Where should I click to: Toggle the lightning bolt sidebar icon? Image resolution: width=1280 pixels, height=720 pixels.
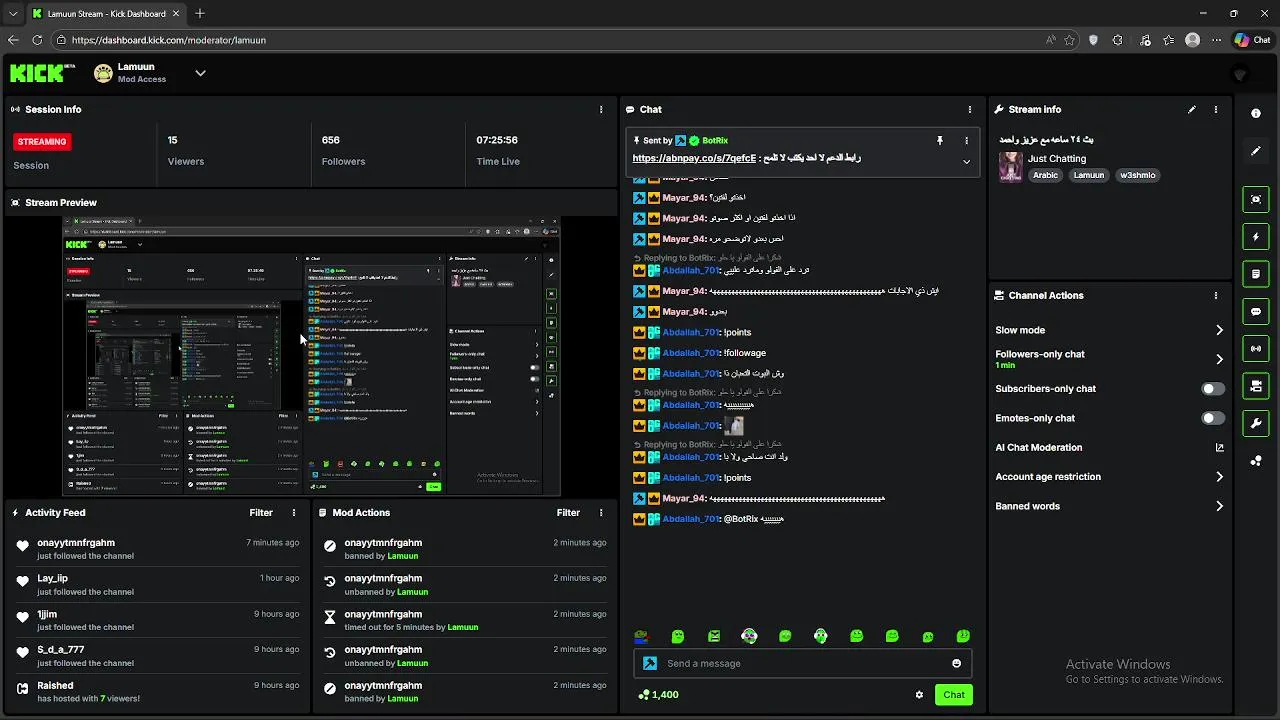(1256, 237)
